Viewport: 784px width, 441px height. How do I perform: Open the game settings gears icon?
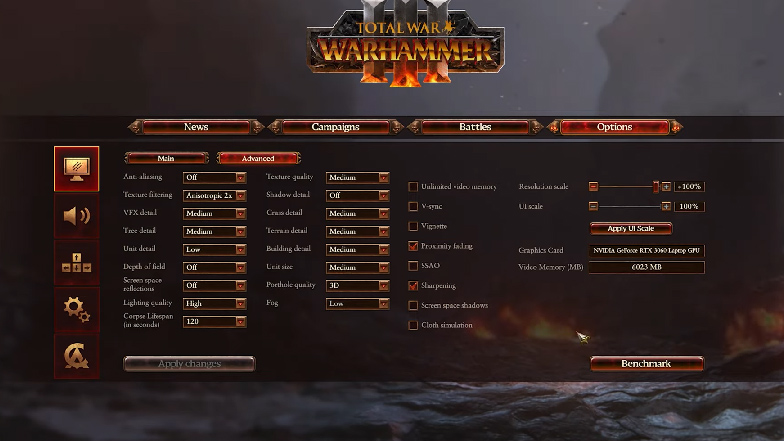[x=76, y=309]
